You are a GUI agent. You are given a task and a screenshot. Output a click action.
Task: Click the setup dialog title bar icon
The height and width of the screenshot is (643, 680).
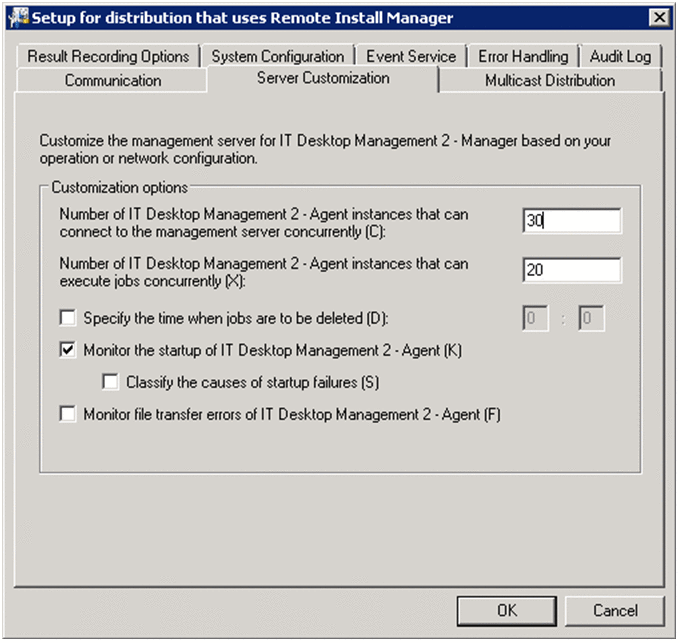point(15,17)
